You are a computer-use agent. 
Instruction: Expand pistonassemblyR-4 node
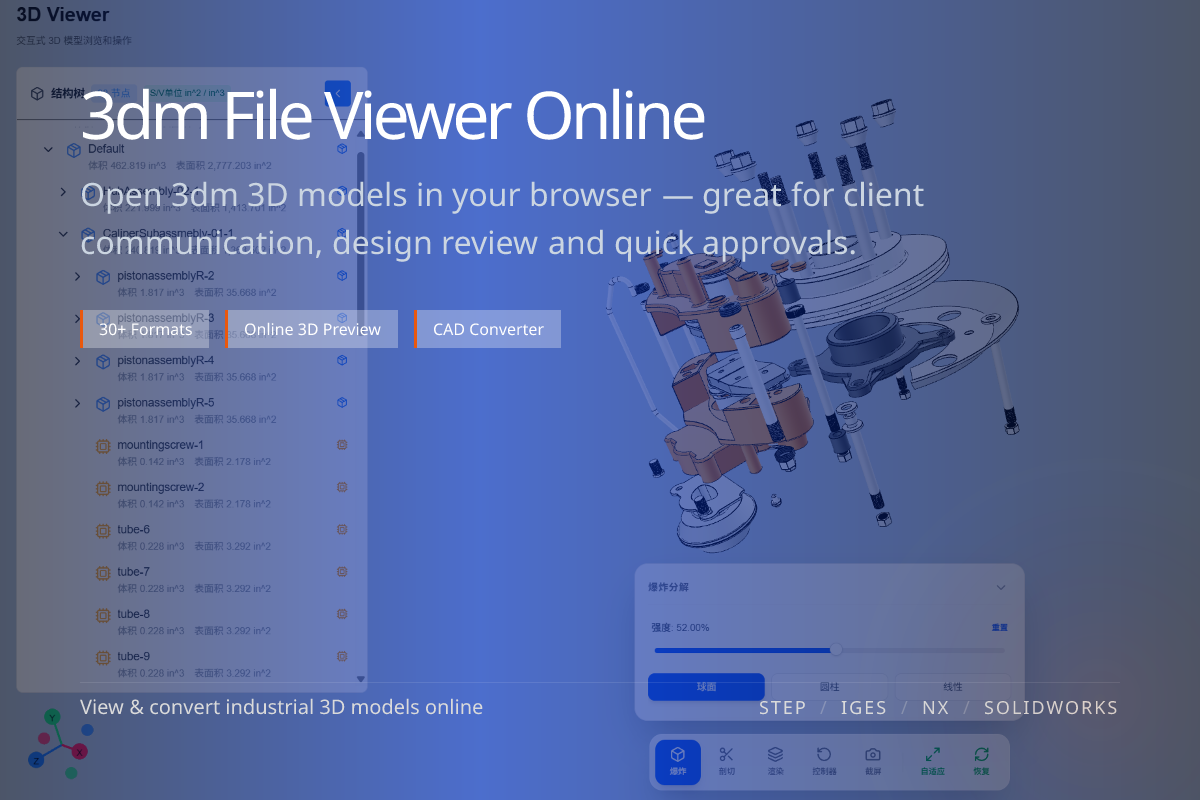tap(78, 361)
